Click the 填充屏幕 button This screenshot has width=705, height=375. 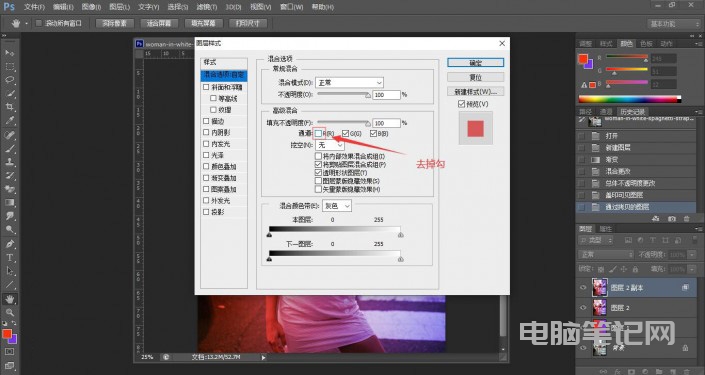203,23
